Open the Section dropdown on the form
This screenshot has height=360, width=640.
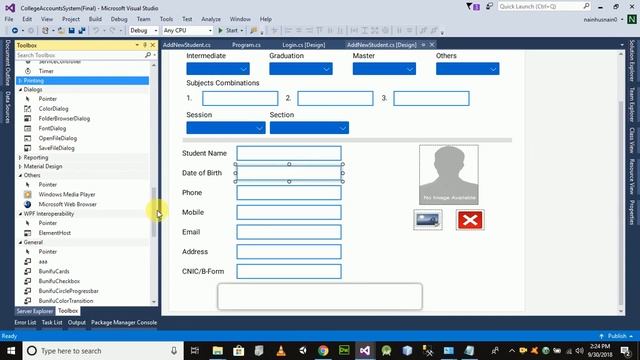click(x=309, y=128)
